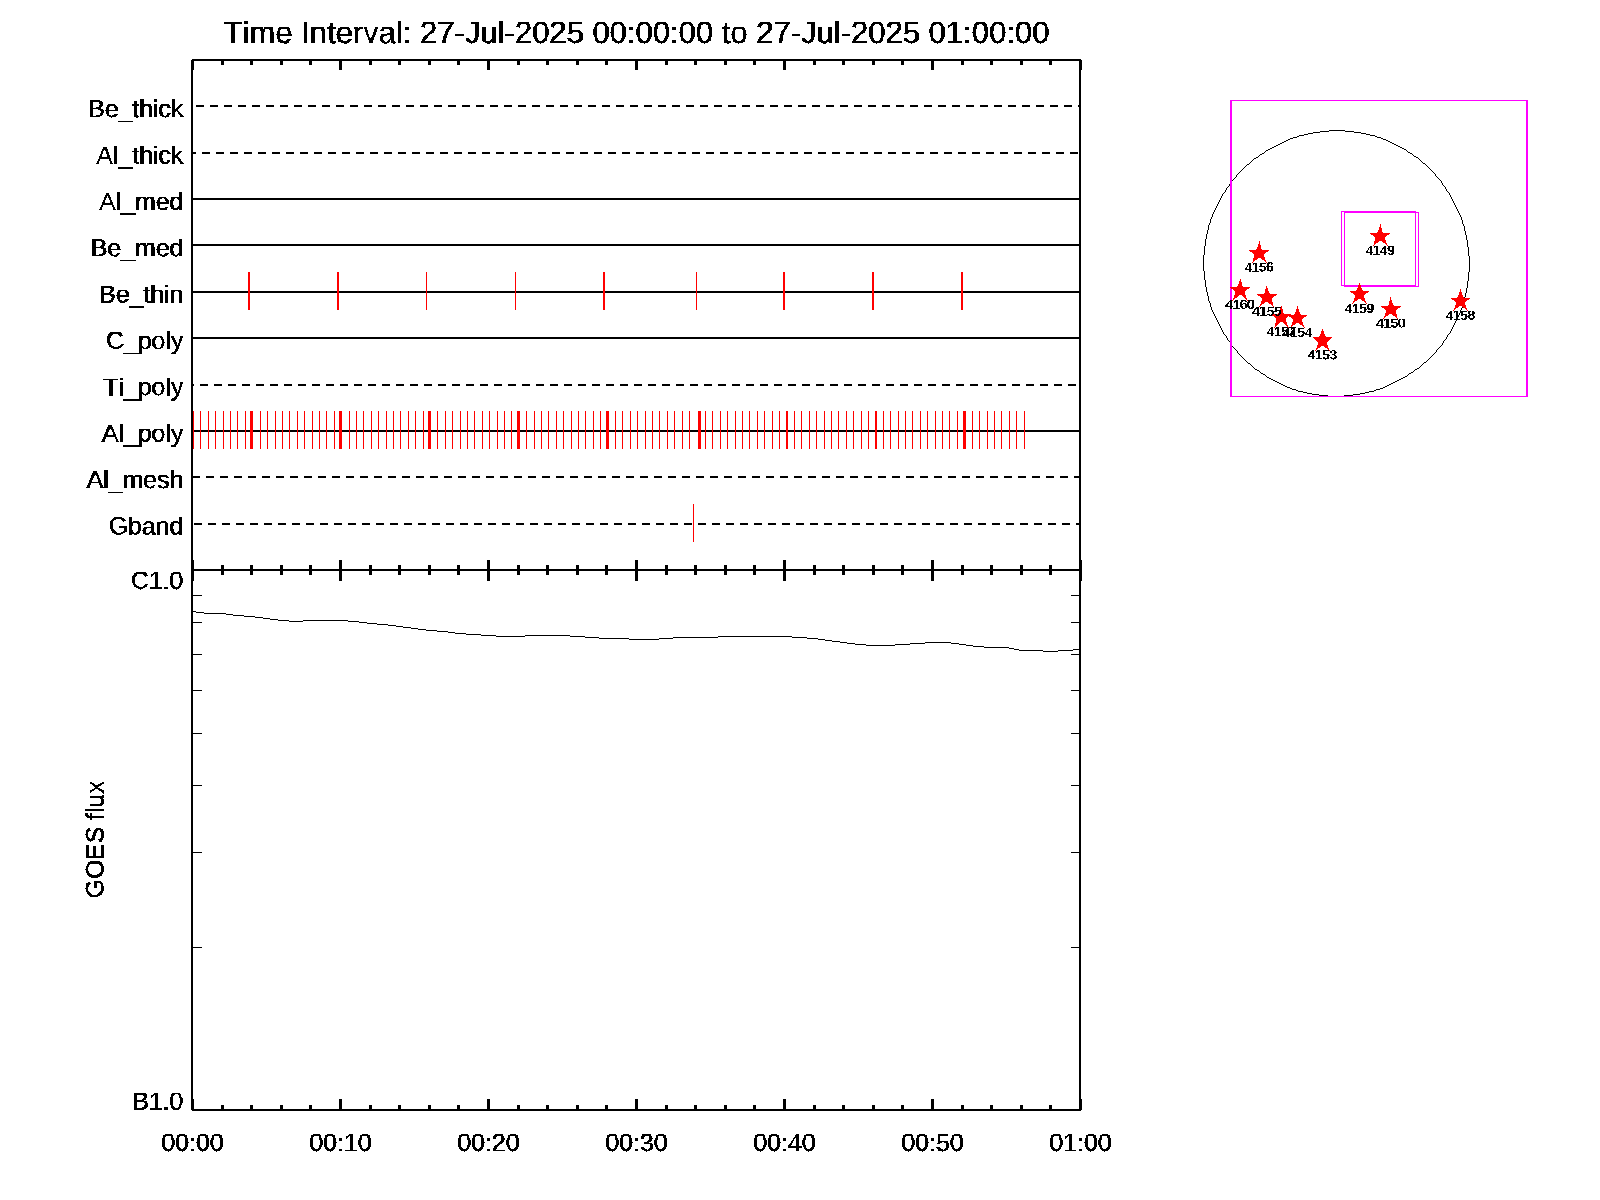This screenshot has height=1200, width=1600.
Task: Select the star for active region 4160
Action: pos(1240,290)
